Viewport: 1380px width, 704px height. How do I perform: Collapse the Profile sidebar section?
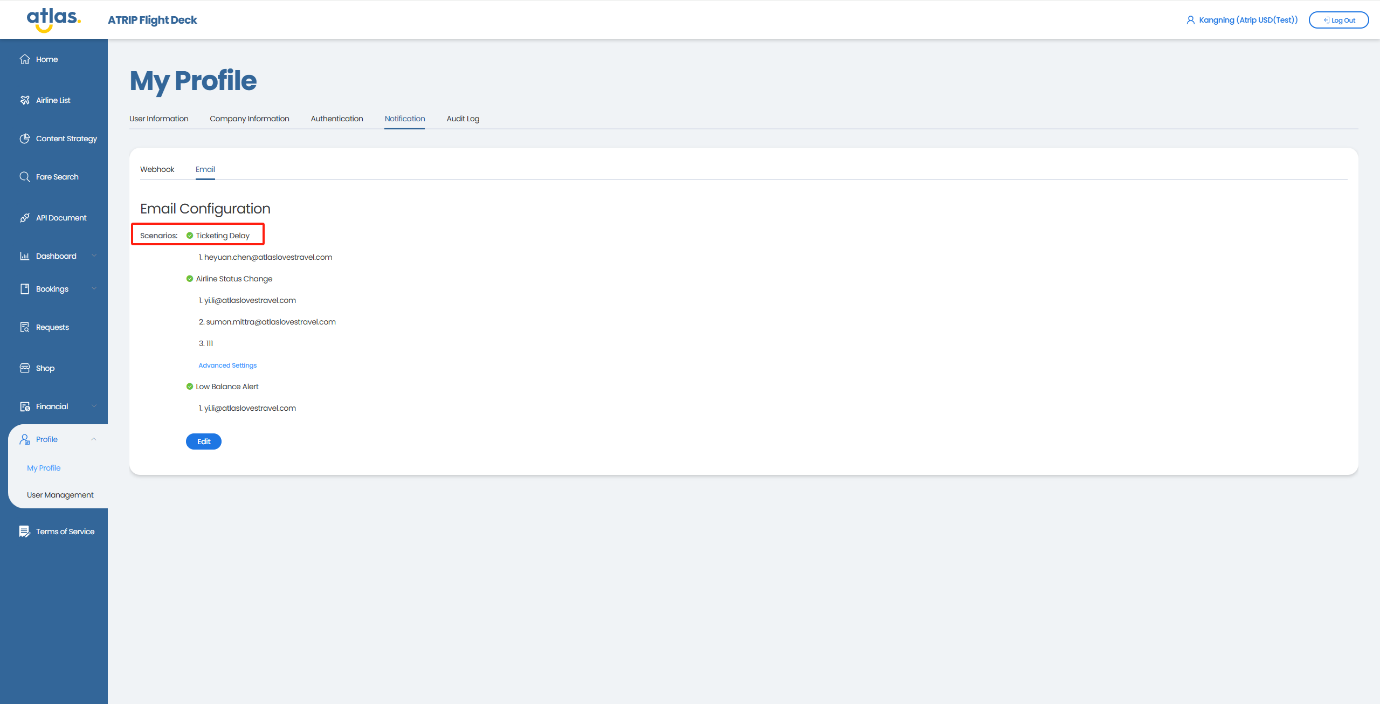coord(93,440)
